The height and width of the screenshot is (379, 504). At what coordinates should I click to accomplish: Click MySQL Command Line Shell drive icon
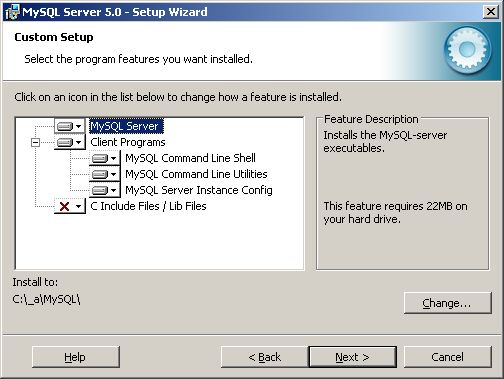point(100,158)
